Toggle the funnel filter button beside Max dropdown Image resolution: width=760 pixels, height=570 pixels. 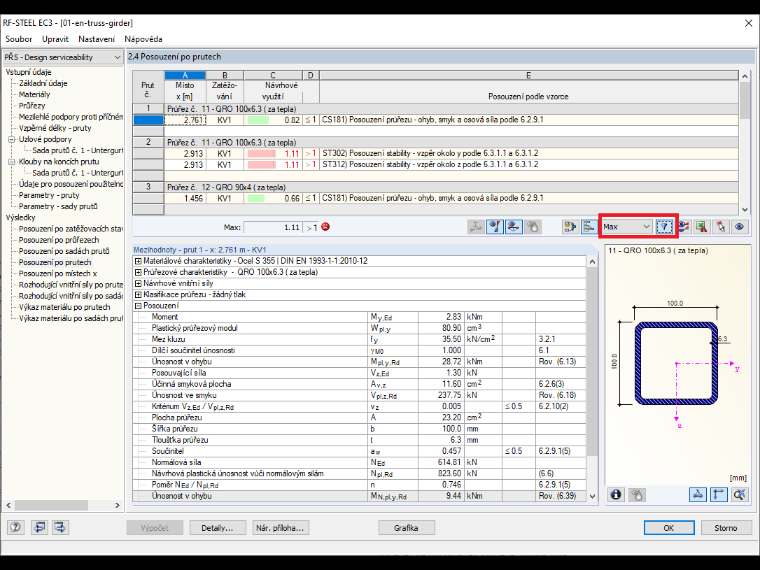click(664, 226)
